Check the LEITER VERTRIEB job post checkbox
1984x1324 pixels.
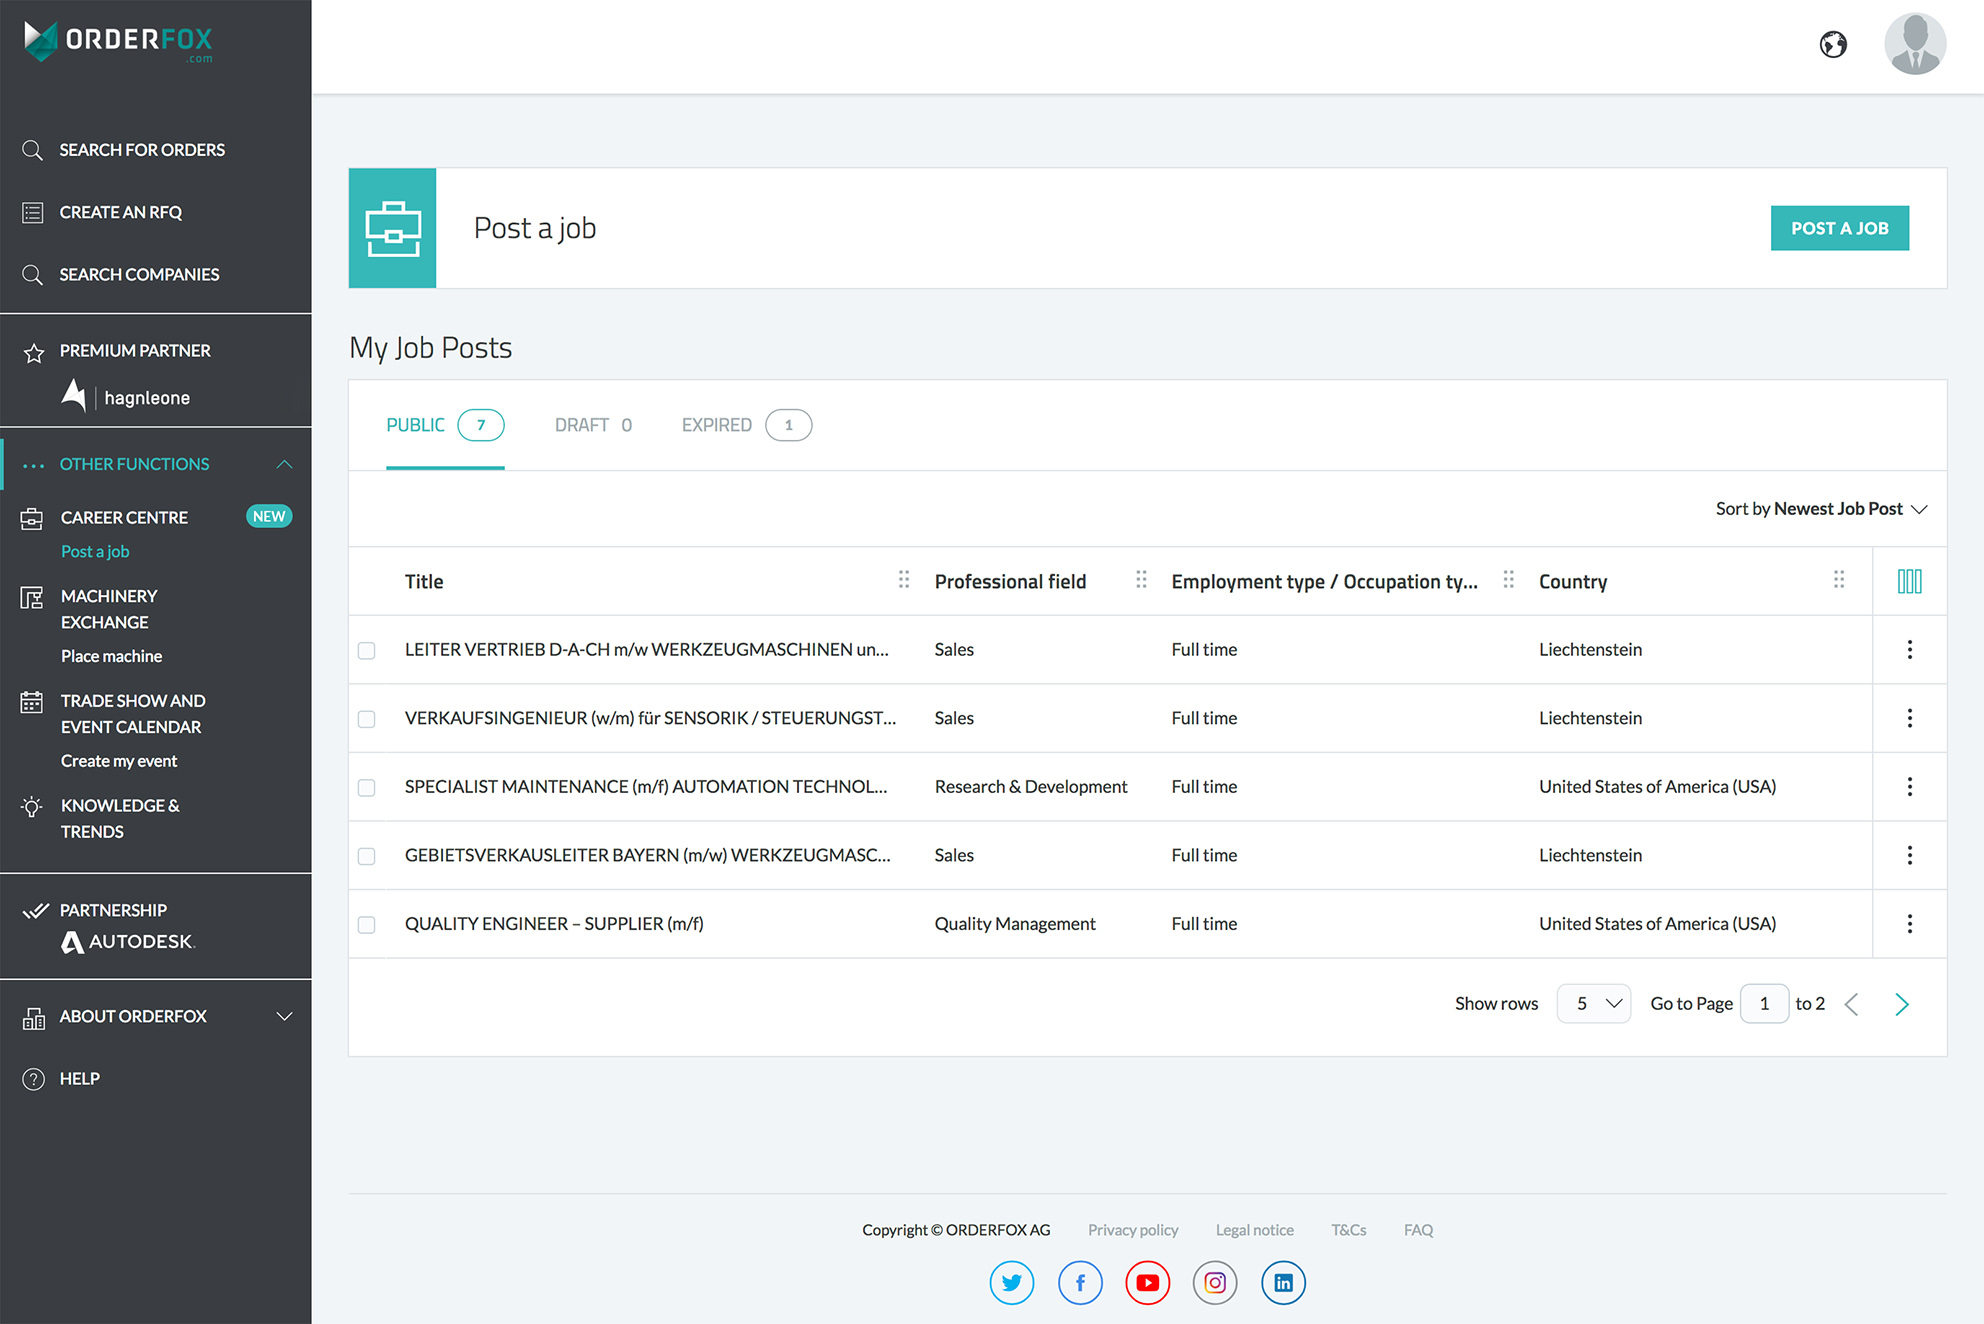click(368, 650)
